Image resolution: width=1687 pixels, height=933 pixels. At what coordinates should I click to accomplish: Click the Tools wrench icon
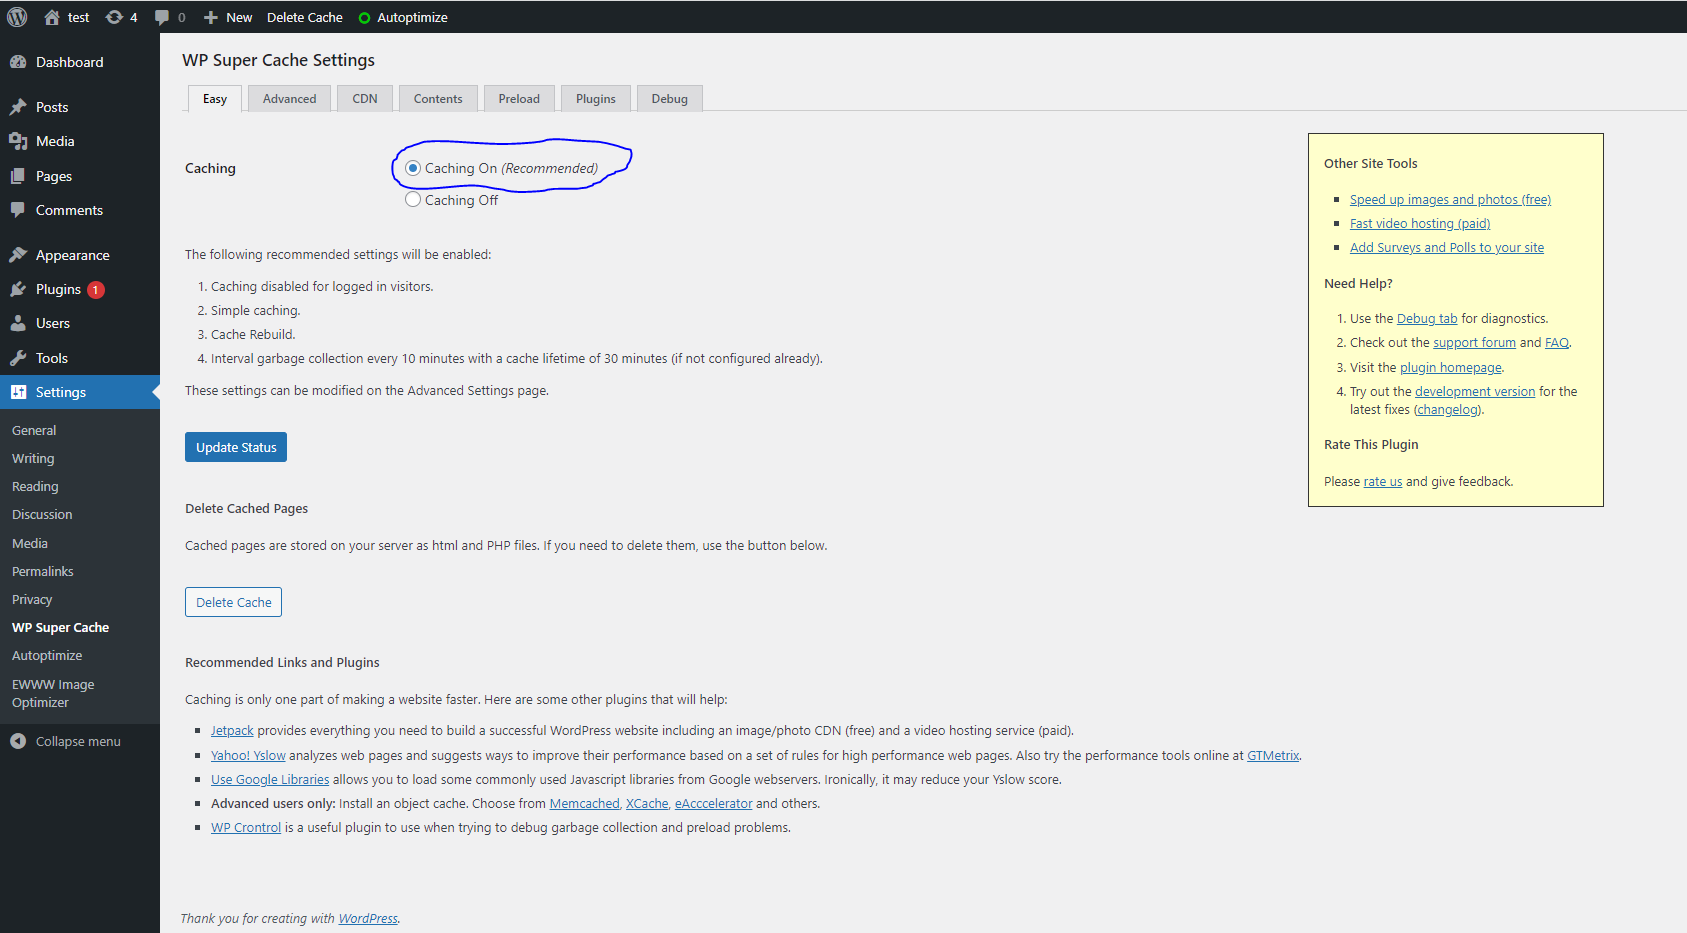pos(18,358)
